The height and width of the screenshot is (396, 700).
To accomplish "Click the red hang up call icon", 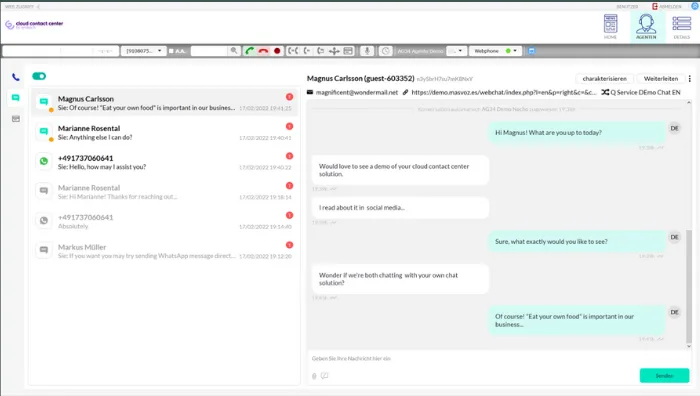I will tap(263, 51).
